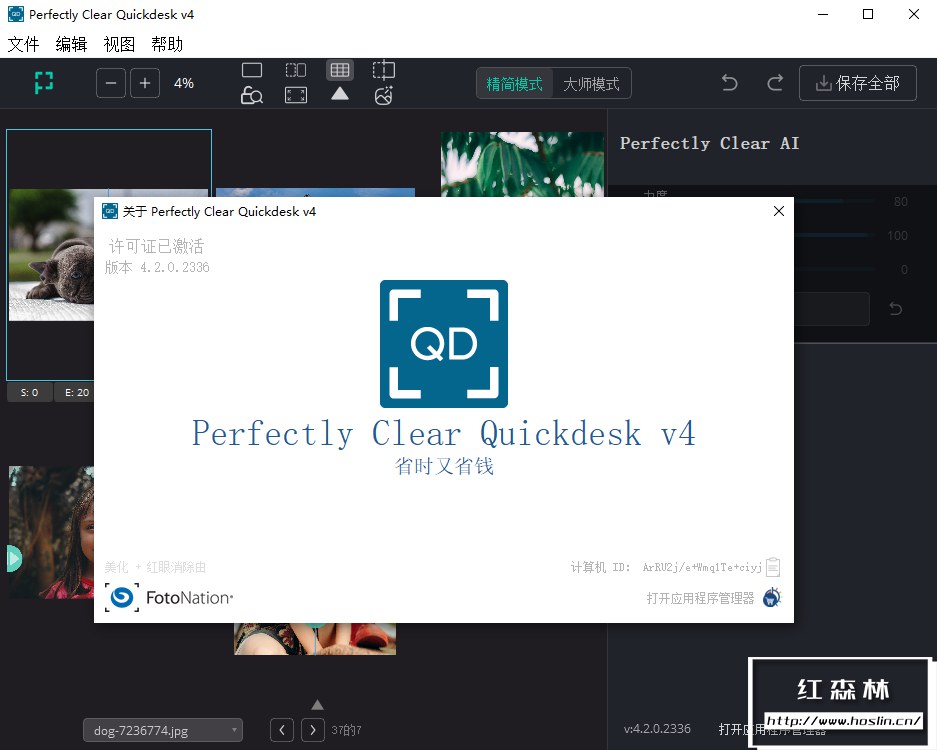
Task: Go to the previous image
Action: click(x=282, y=730)
